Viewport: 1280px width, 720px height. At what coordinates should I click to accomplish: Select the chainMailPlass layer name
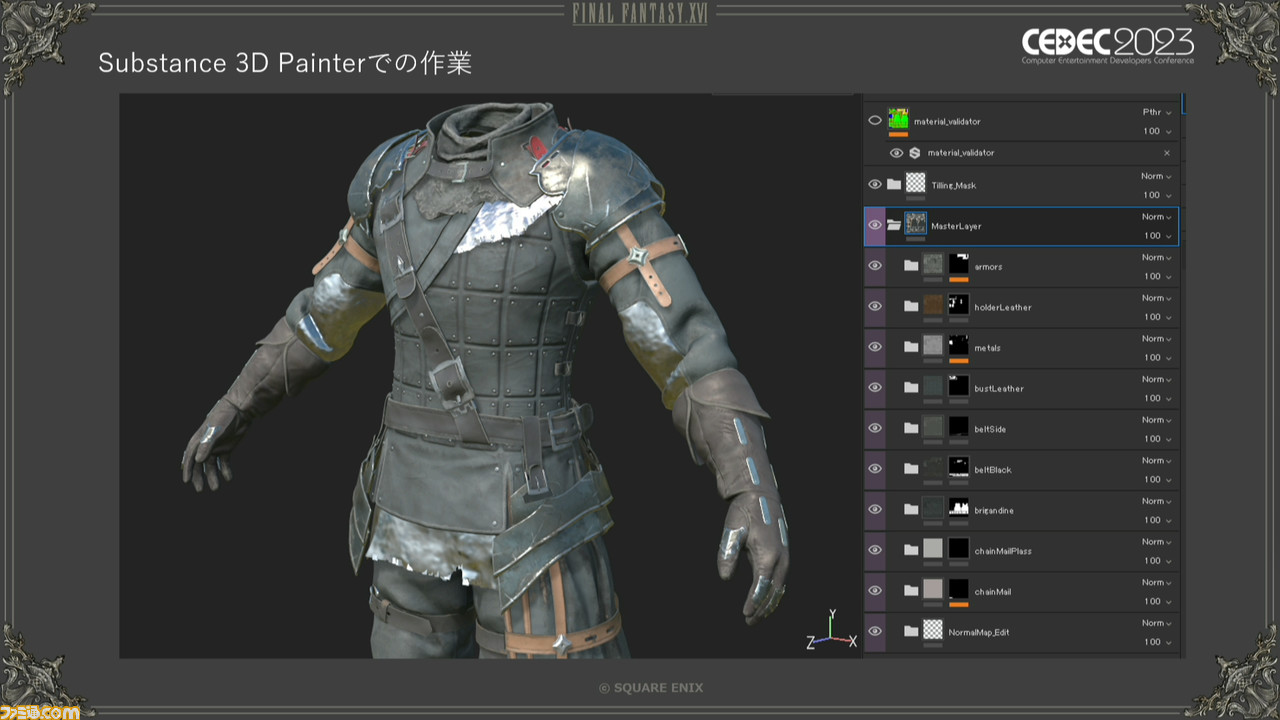click(1003, 551)
